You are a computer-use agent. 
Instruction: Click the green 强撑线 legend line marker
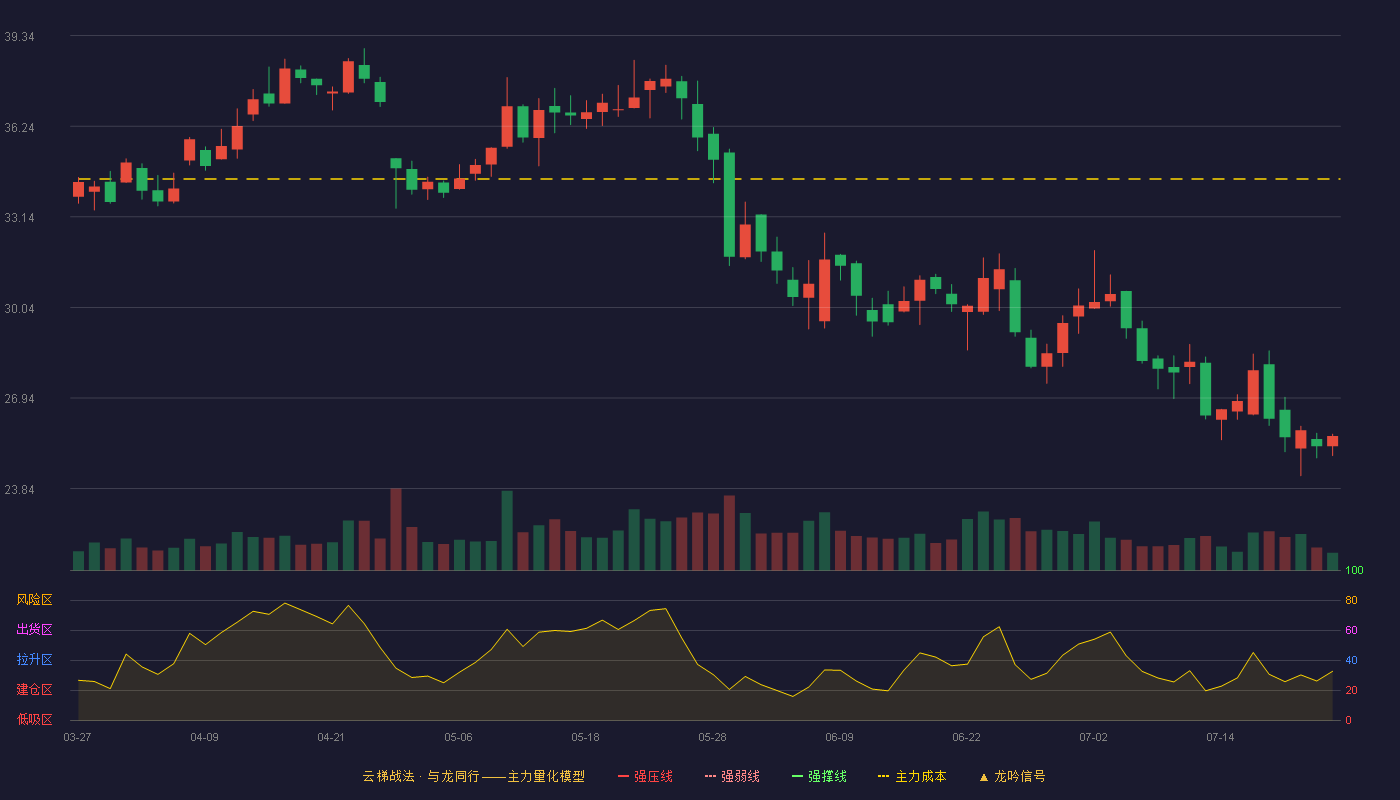click(797, 776)
